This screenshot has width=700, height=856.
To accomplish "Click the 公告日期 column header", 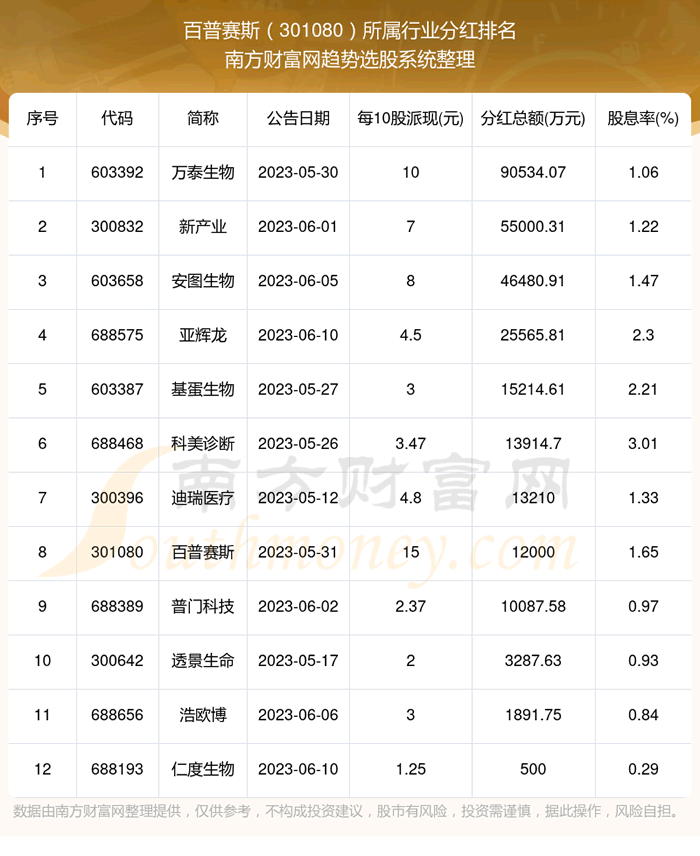I will tap(298, 119).
